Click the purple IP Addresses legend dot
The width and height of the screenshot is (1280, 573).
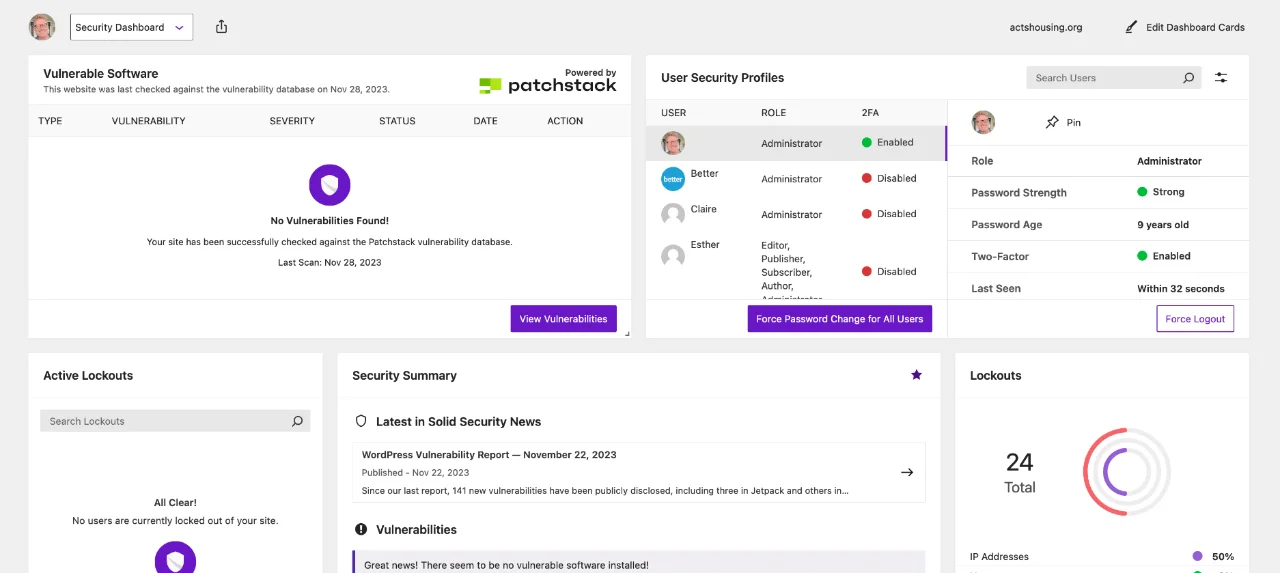point(1197,557)
